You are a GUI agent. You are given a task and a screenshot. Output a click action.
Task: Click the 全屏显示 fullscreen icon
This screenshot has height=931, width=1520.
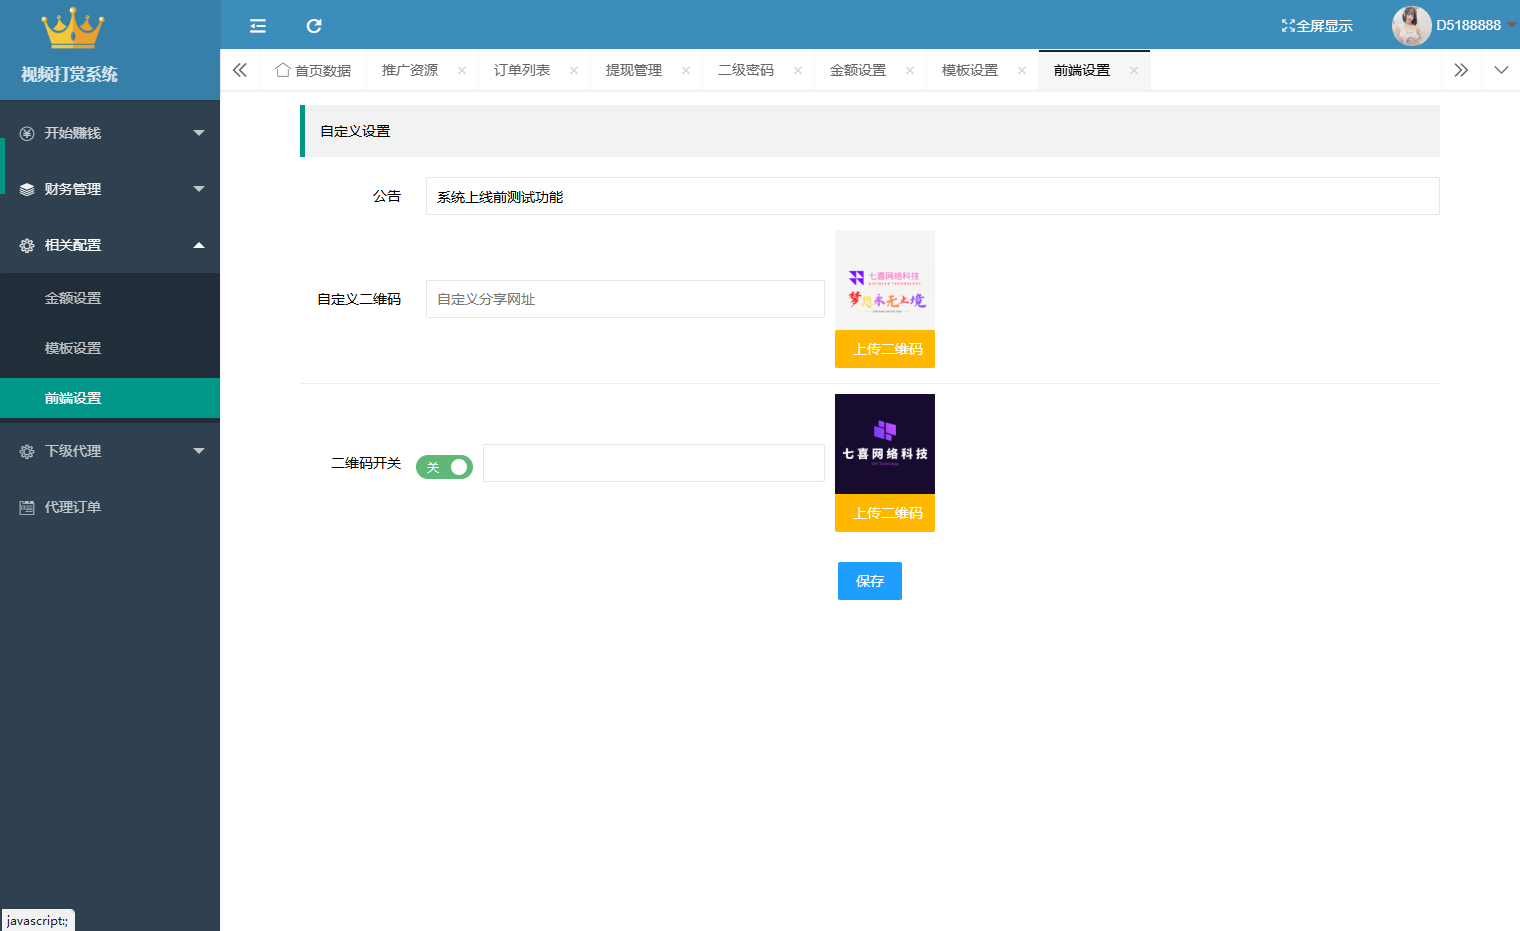pos(1288,26)
